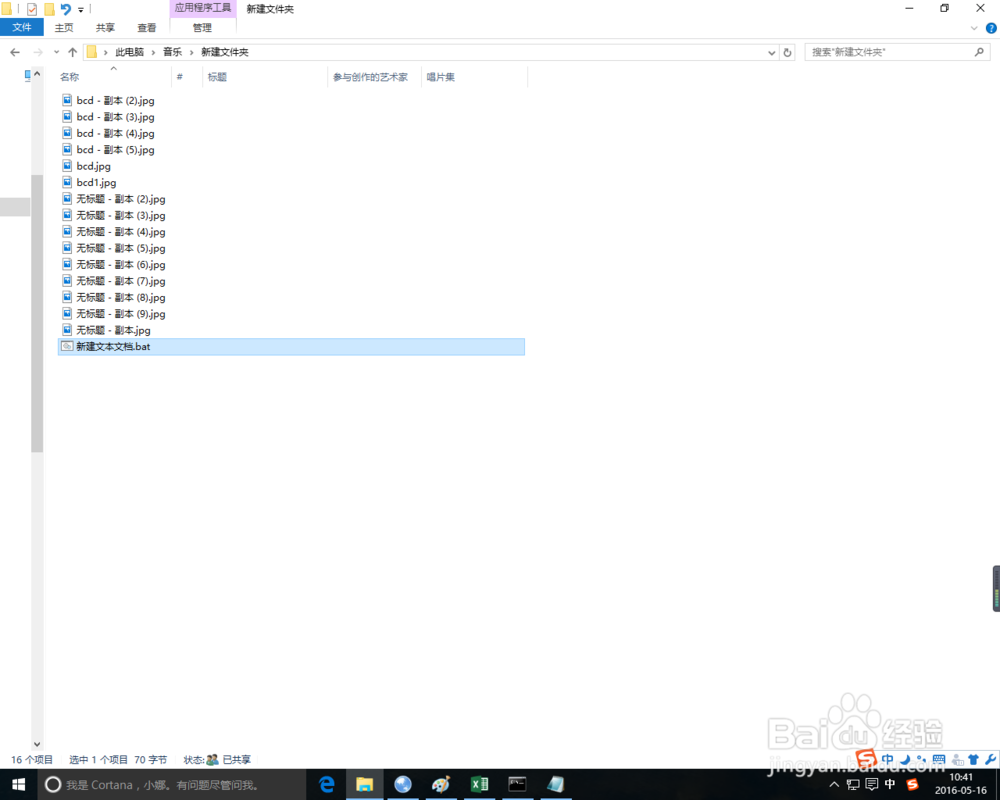Image resolution: width=1000 pixels, height=800 pixels.
Task: Click the New Folder icon in title bar
Action: coord(49,10)
